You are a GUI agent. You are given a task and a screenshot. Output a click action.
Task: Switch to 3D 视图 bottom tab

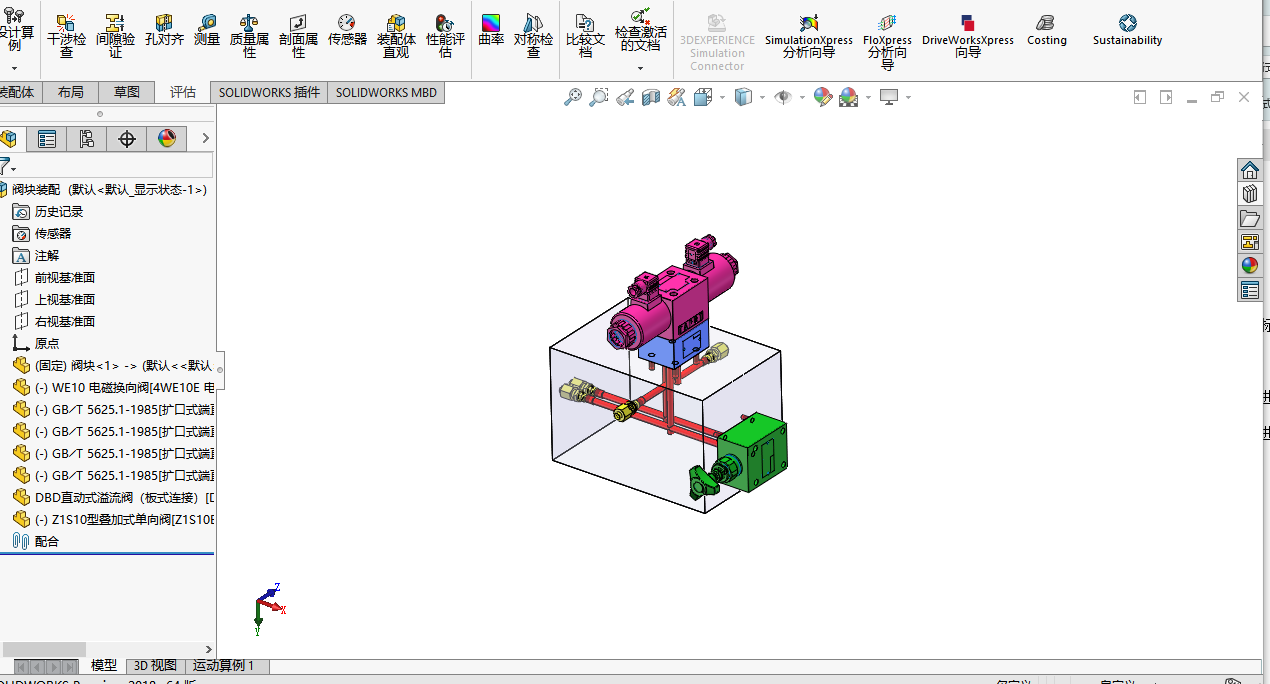coord(155,665)
